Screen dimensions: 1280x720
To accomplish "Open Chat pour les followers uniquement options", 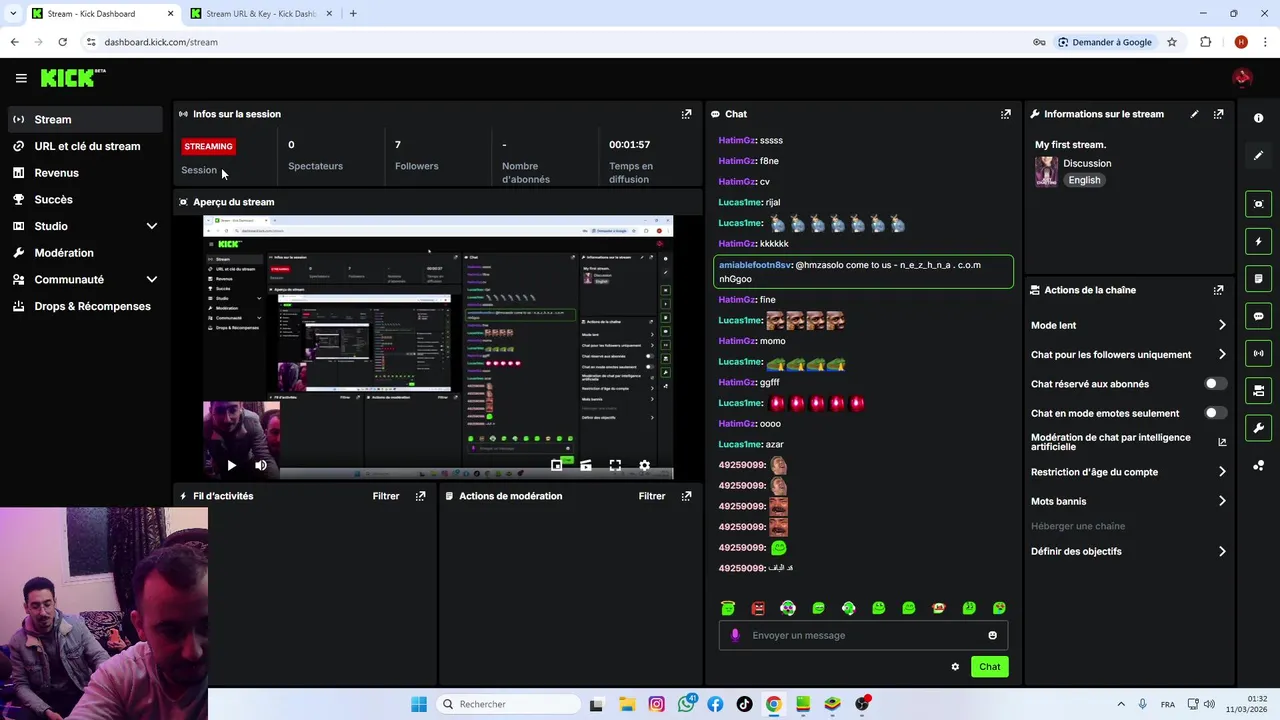I will point(1128,355).
